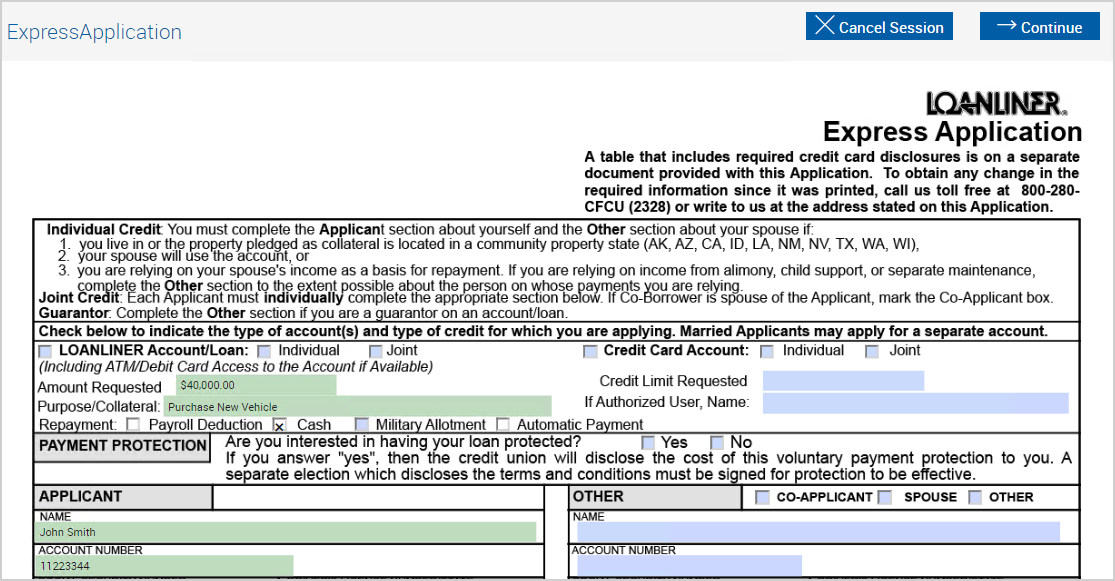Fill in Credit Limit Requested field
Image resolution: width=1115 pixels, height=581 pixels.
(x=843, y=381)
